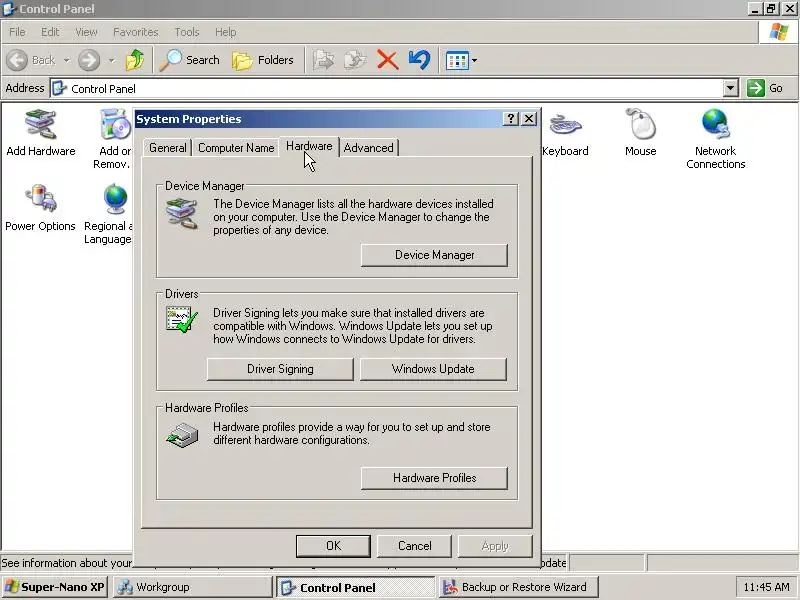Switch to Workgroup taskbar window
This screenshot has width=800, height=600.
coord(192,587)
